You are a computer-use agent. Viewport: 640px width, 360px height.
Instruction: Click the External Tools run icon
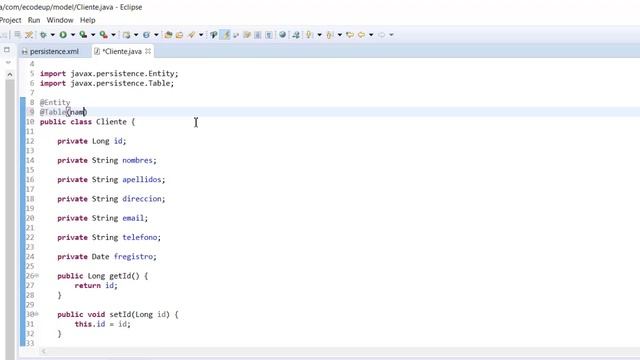[x=104, y=35]
